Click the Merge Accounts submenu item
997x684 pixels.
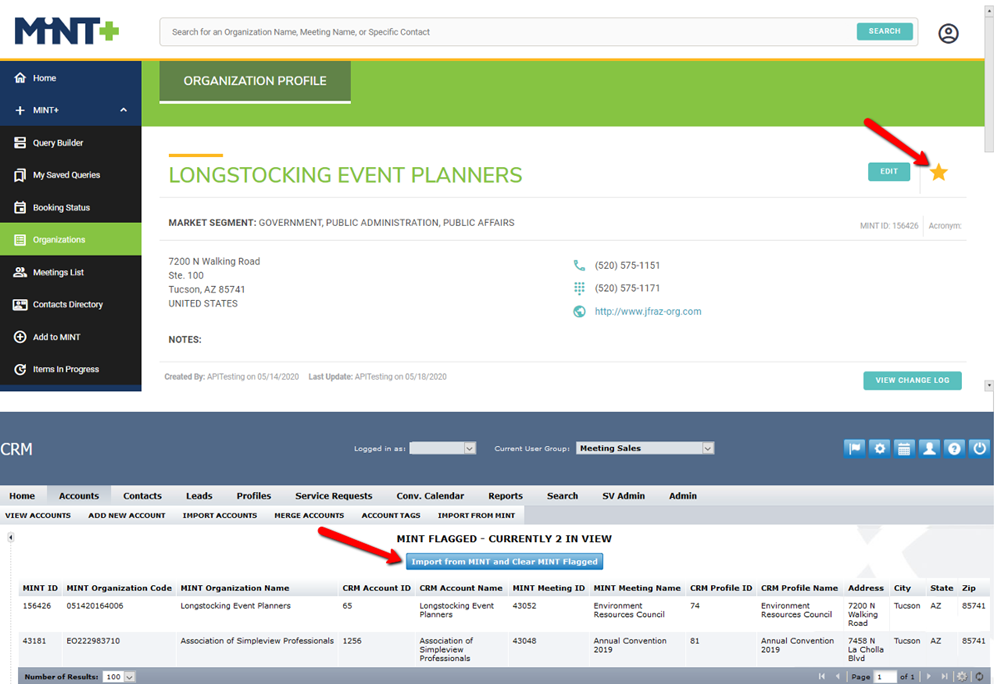pyautogui.click(x=309, y=516)
